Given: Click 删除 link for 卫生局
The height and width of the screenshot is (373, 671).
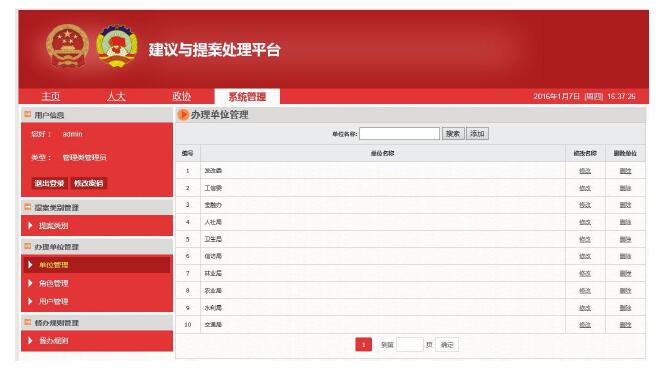Looking at the screenshot, I should point(625,239).
